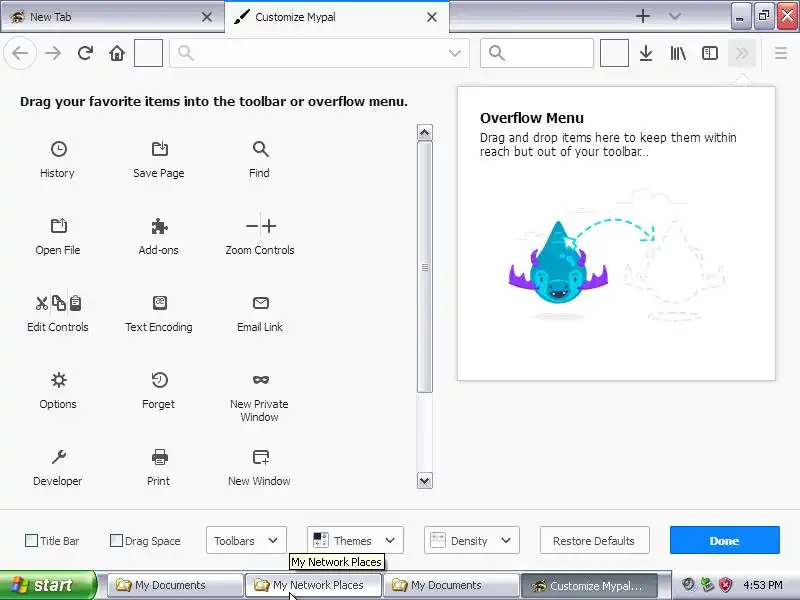The height and width of the screenshot is (600, 800).
Task: Click the scrollbar down arrow
Action: (x=424, y=481)
